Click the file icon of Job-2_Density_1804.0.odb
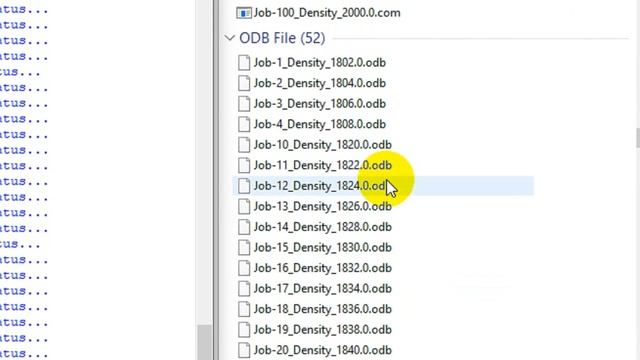This screenshot has width=640, height=360. pos(244,83)
